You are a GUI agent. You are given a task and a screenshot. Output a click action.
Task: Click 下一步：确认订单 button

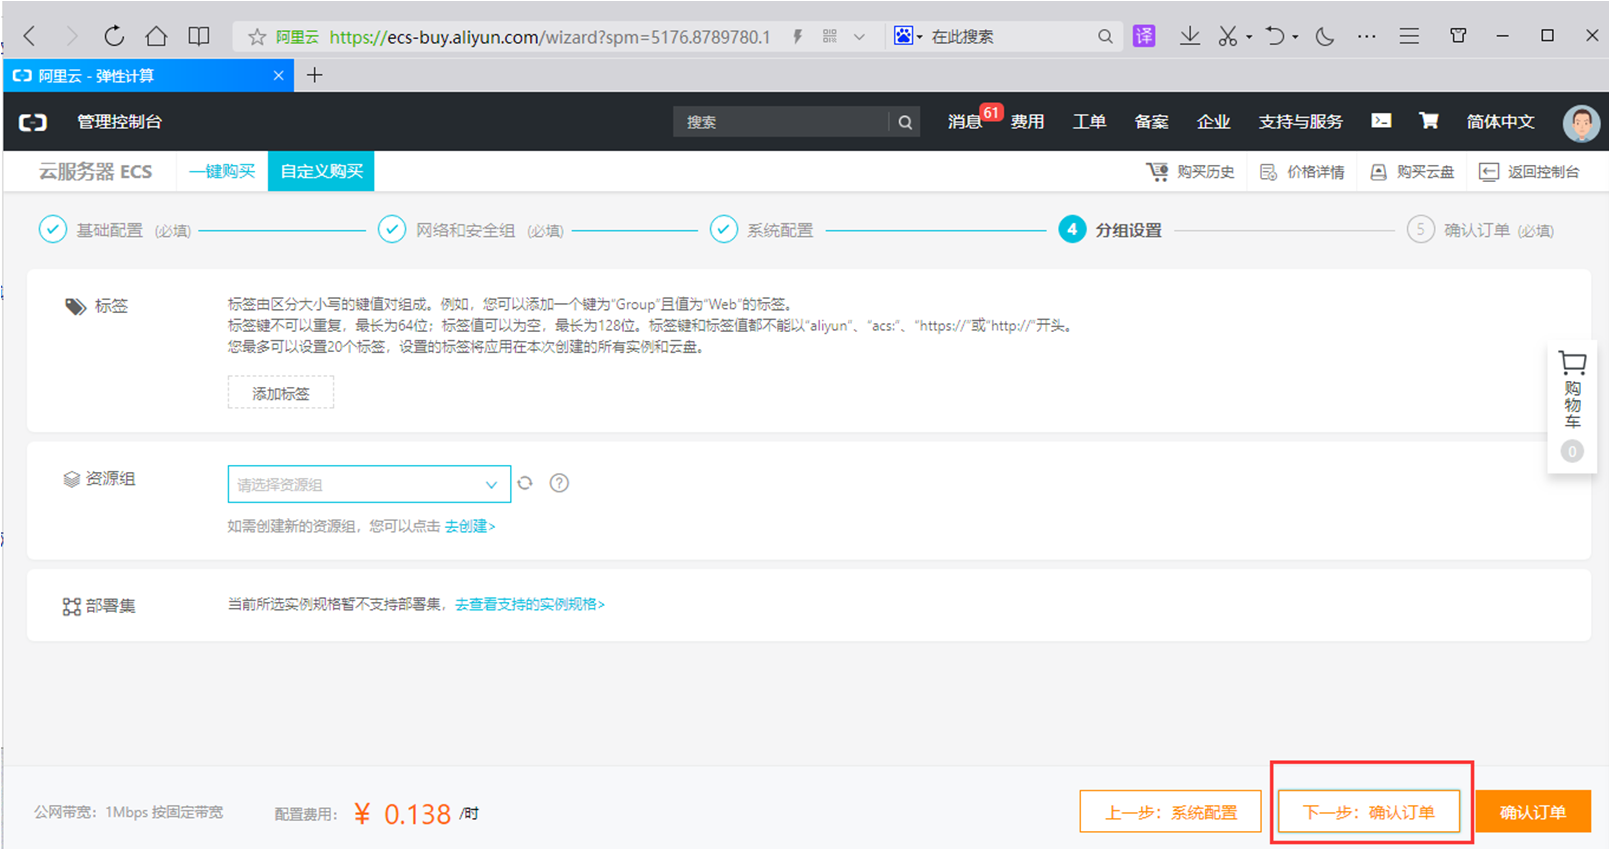1368,812
